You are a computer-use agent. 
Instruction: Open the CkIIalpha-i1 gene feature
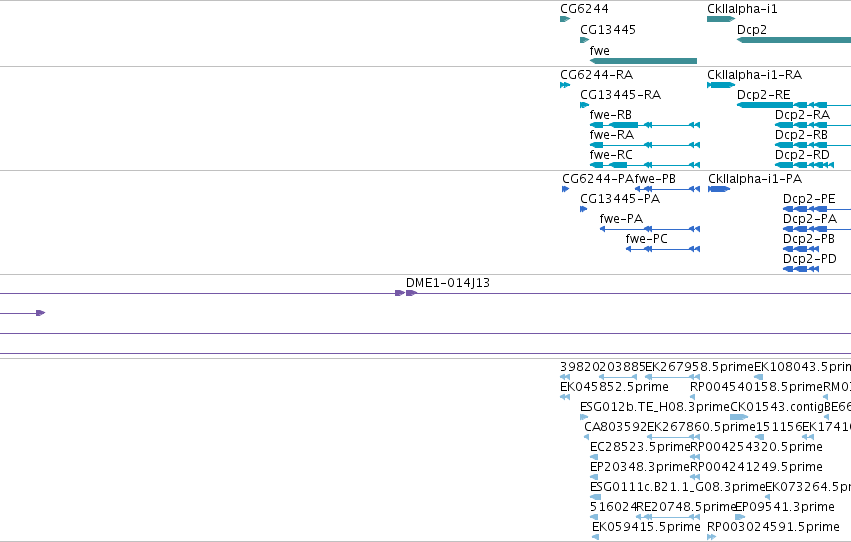(721, 19)
